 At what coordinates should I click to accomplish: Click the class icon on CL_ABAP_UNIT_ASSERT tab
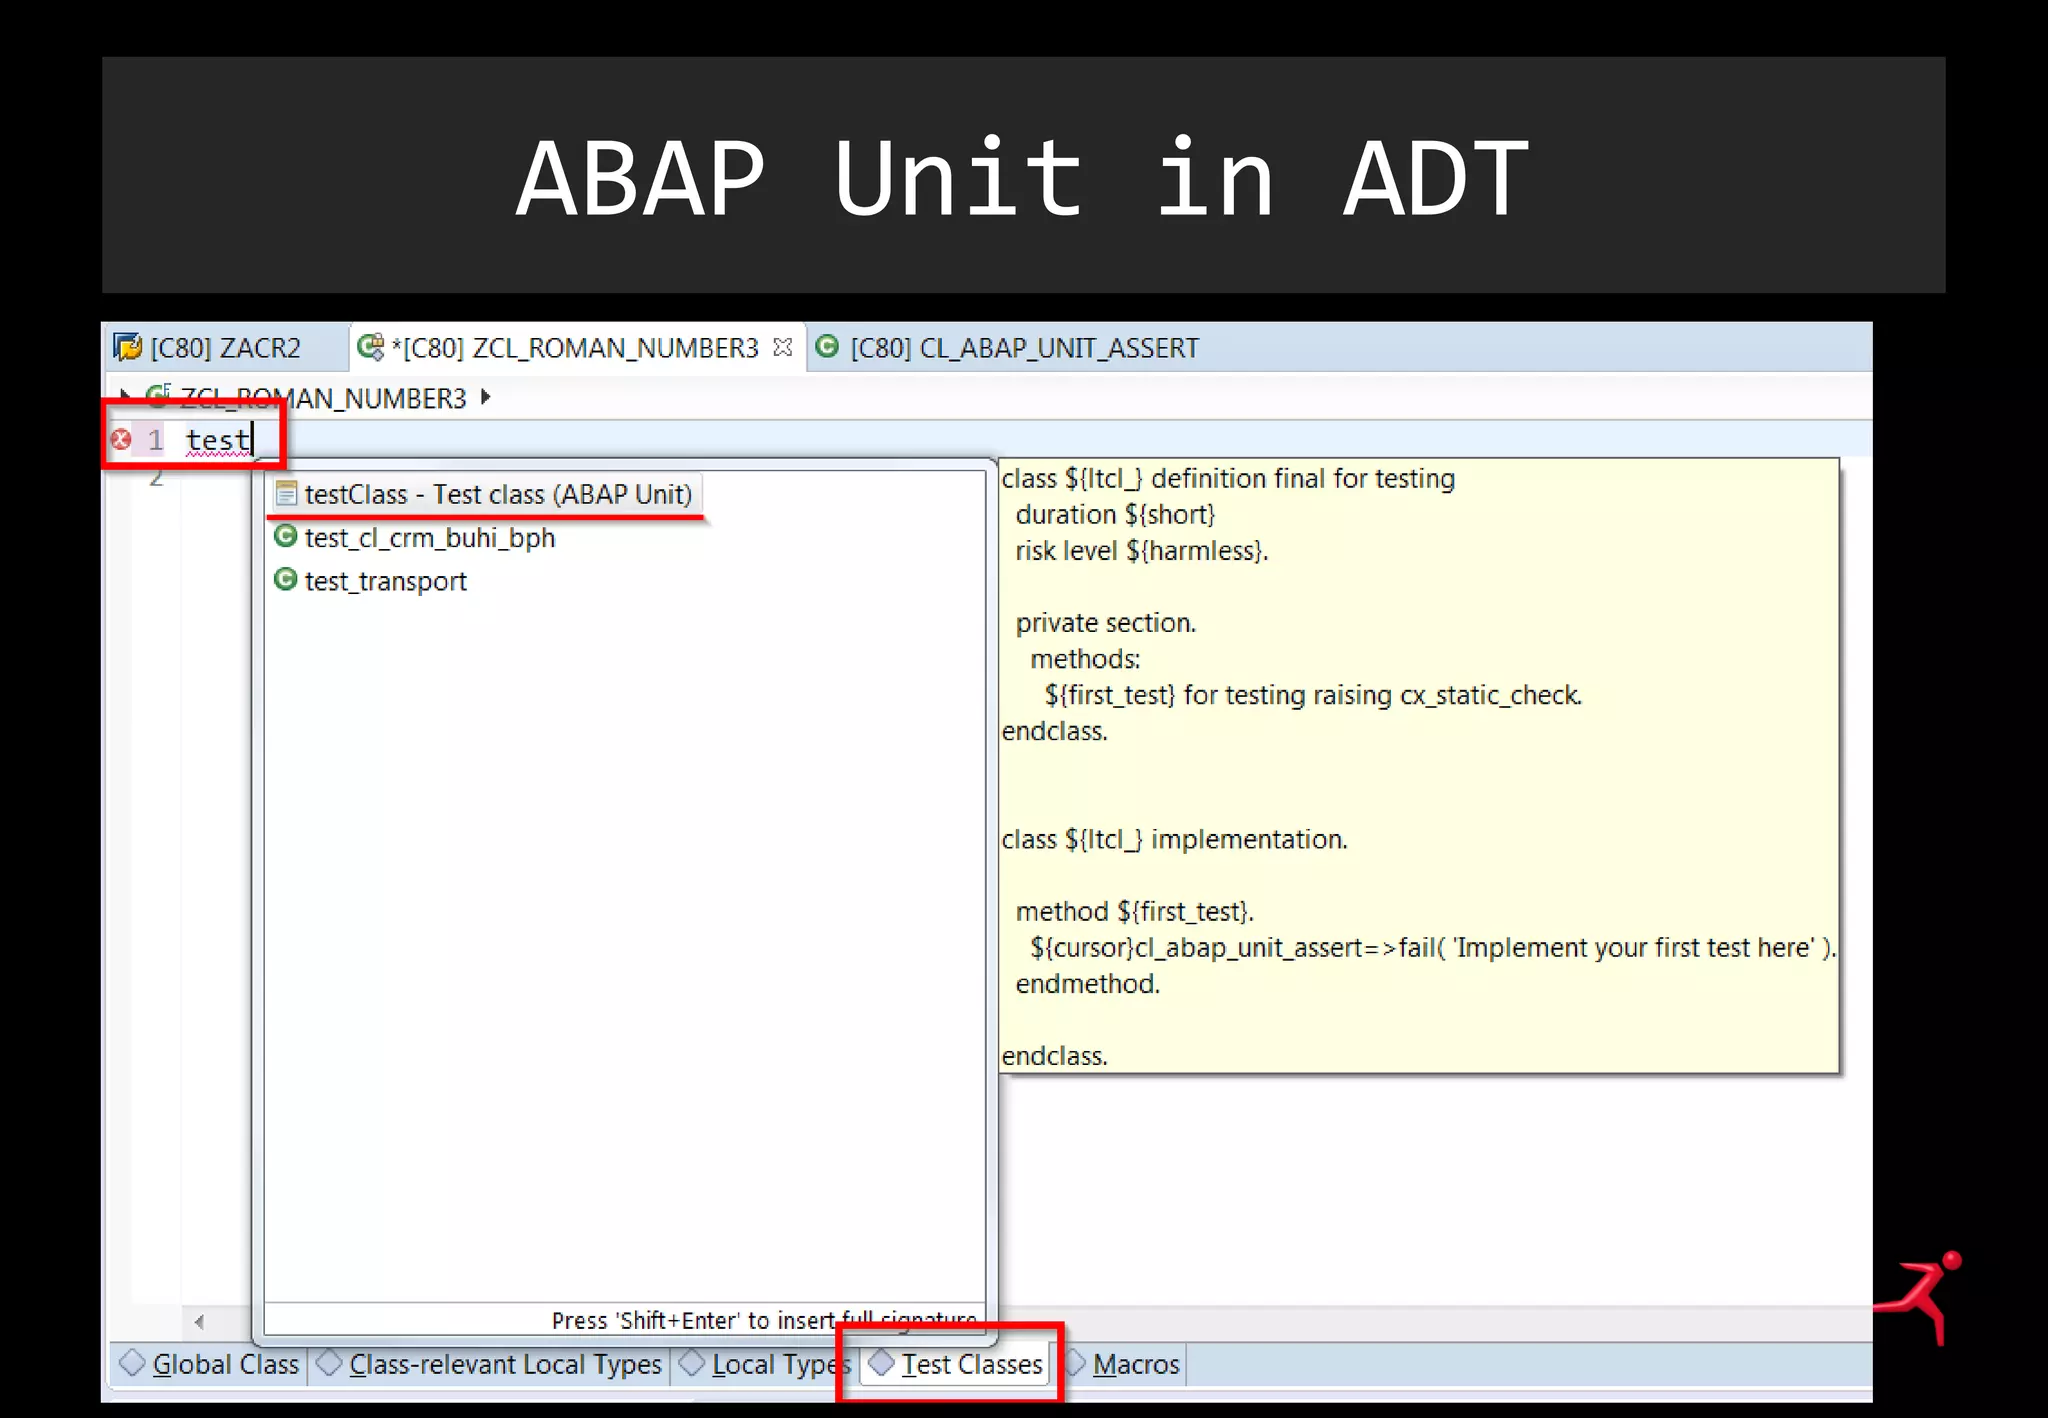click(x=827, y=347)
